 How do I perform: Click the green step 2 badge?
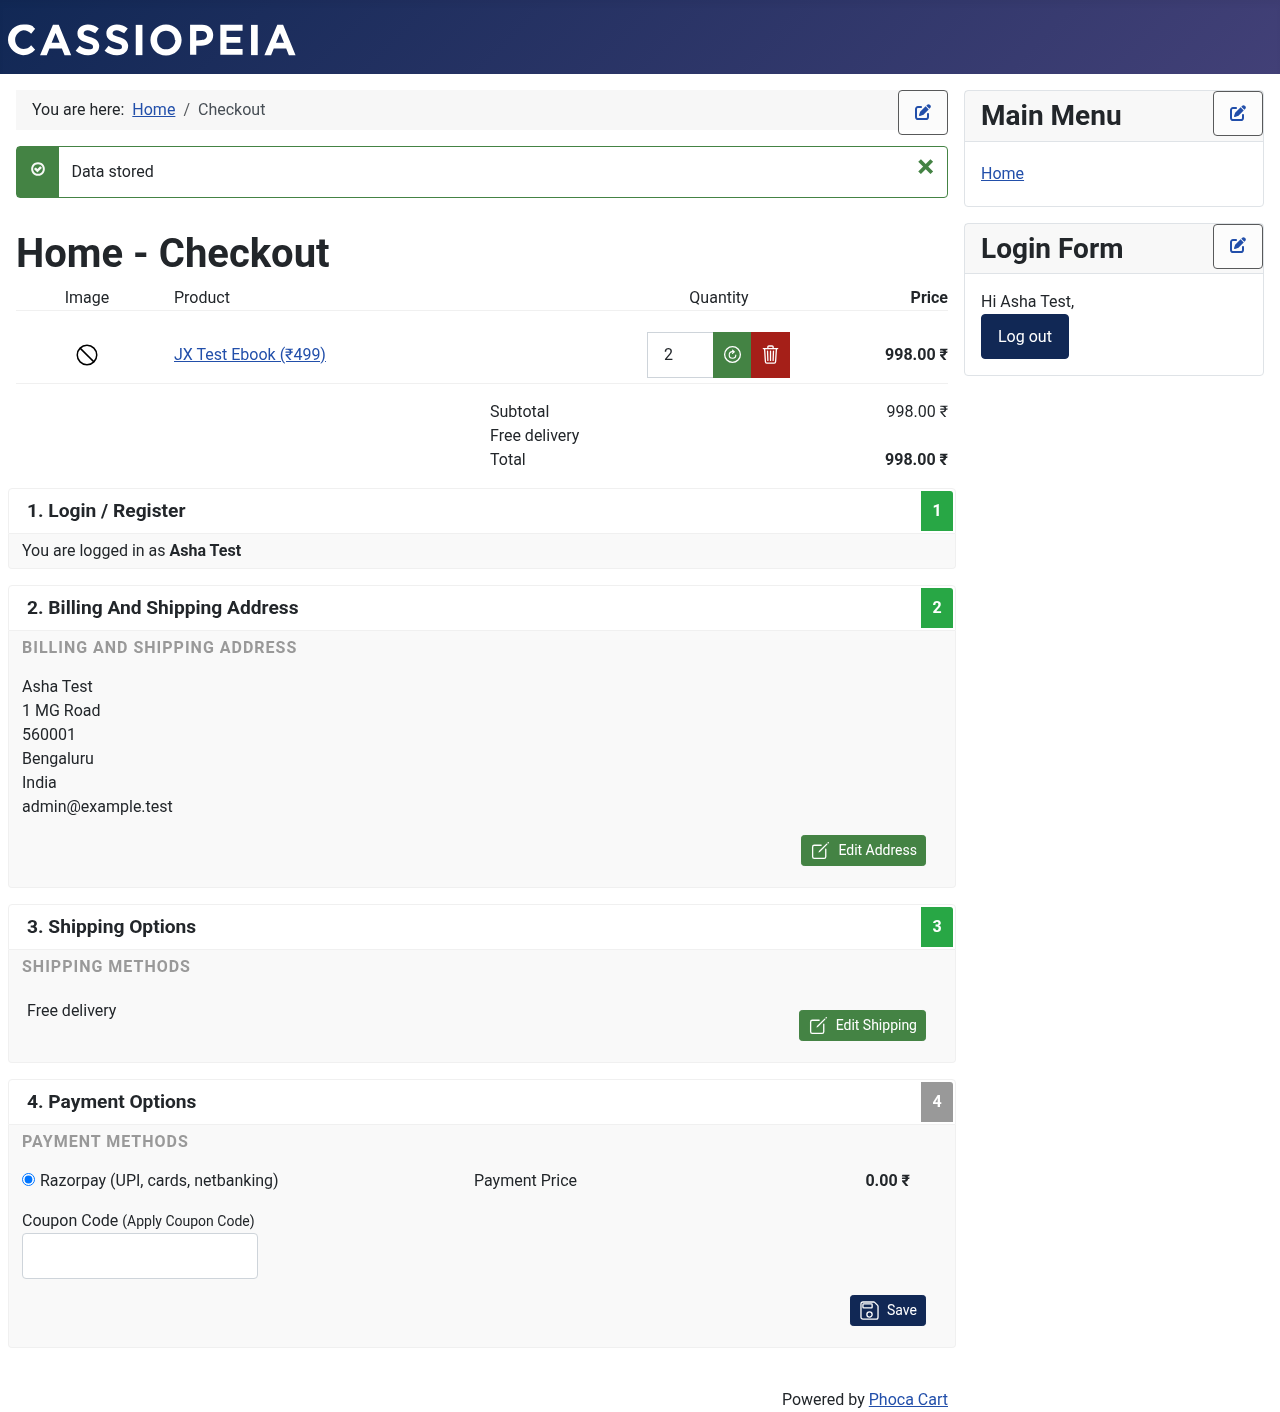[937, 608]
